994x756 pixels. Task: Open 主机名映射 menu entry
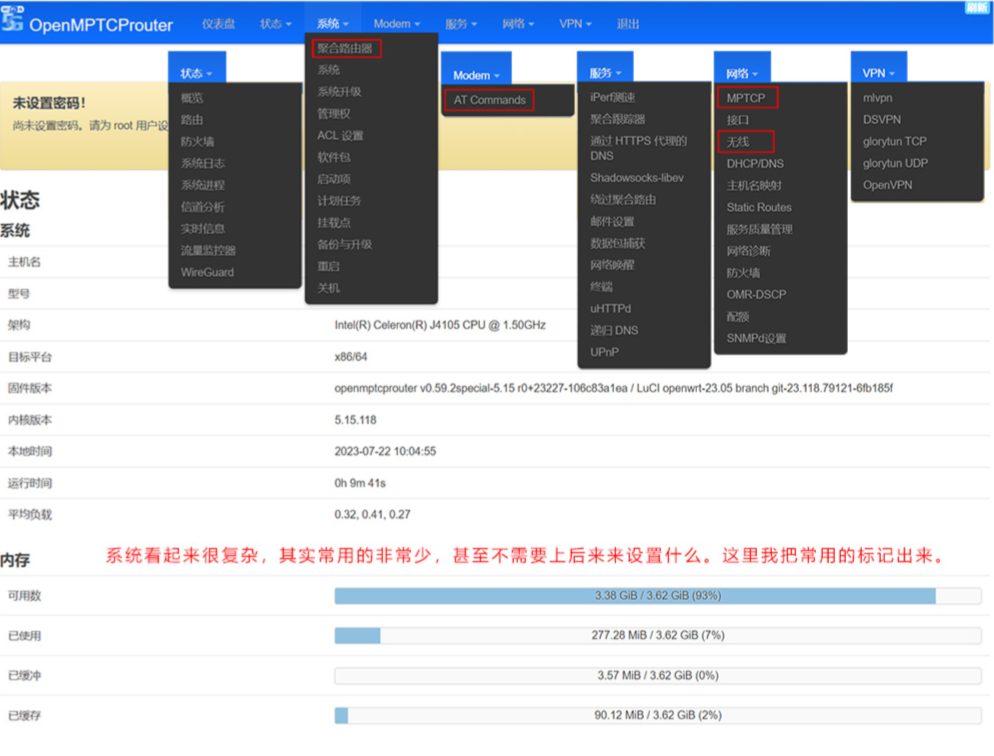click(x=754, y=186)
